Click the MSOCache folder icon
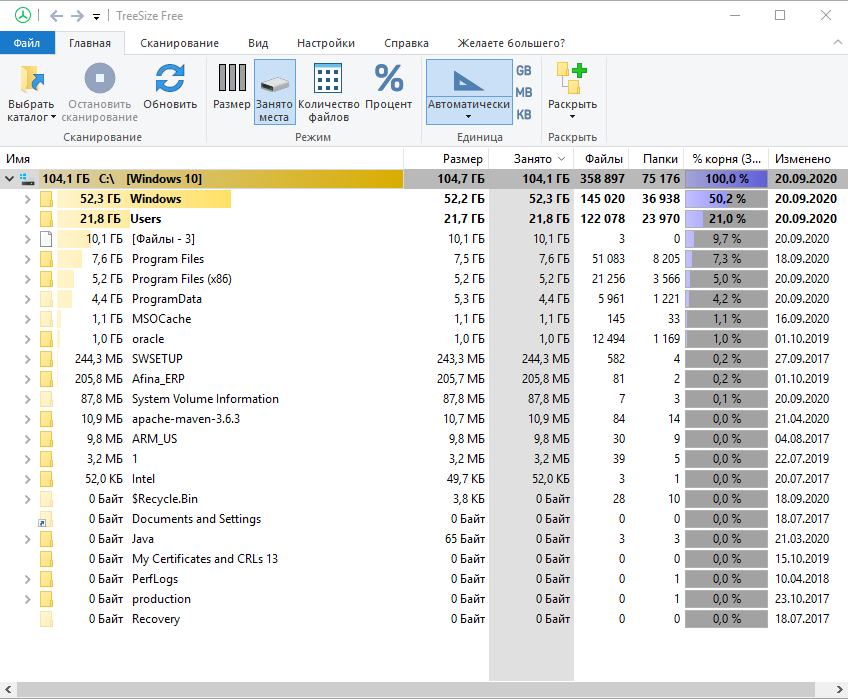848x699 pixels. [x=47, y=319]
